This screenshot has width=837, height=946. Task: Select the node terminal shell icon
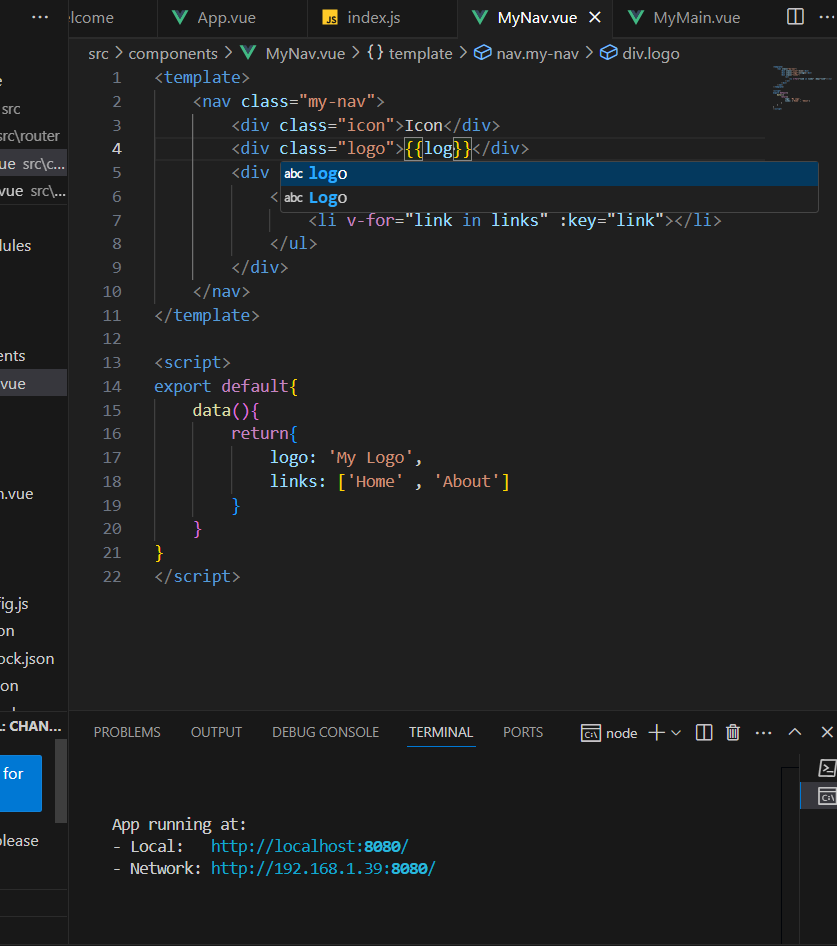tap(591, 733)
